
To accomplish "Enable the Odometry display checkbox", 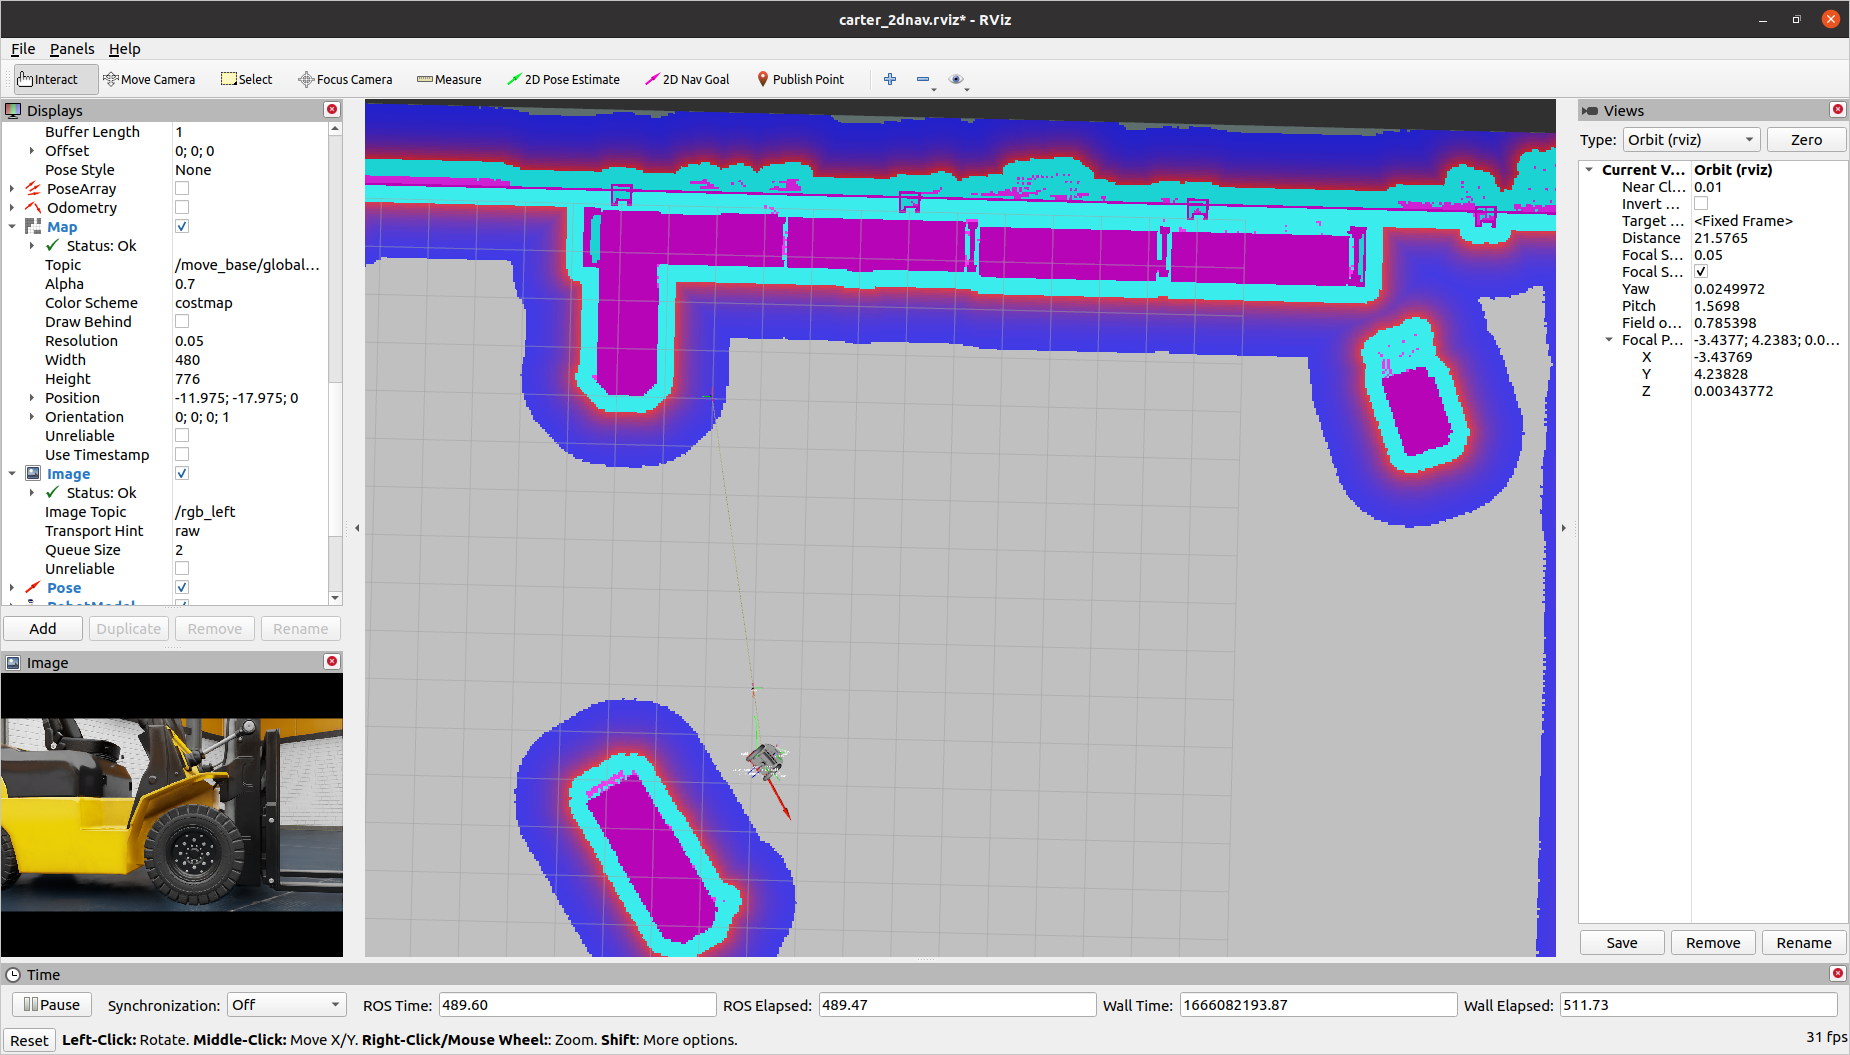I will [182, 207].
